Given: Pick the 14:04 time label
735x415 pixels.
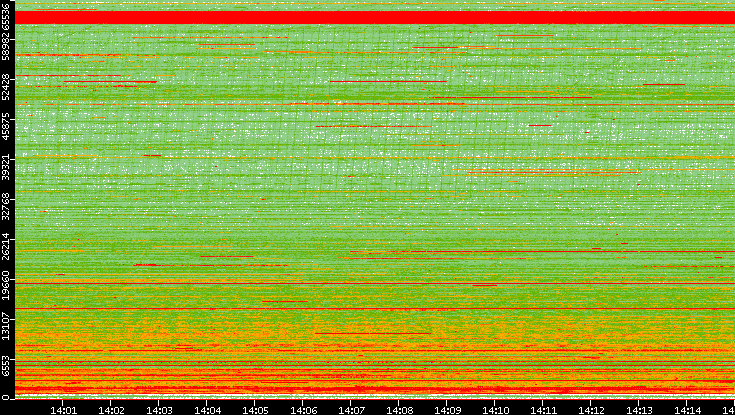Looking at the screenshot, I should click(x=207, y=410).
